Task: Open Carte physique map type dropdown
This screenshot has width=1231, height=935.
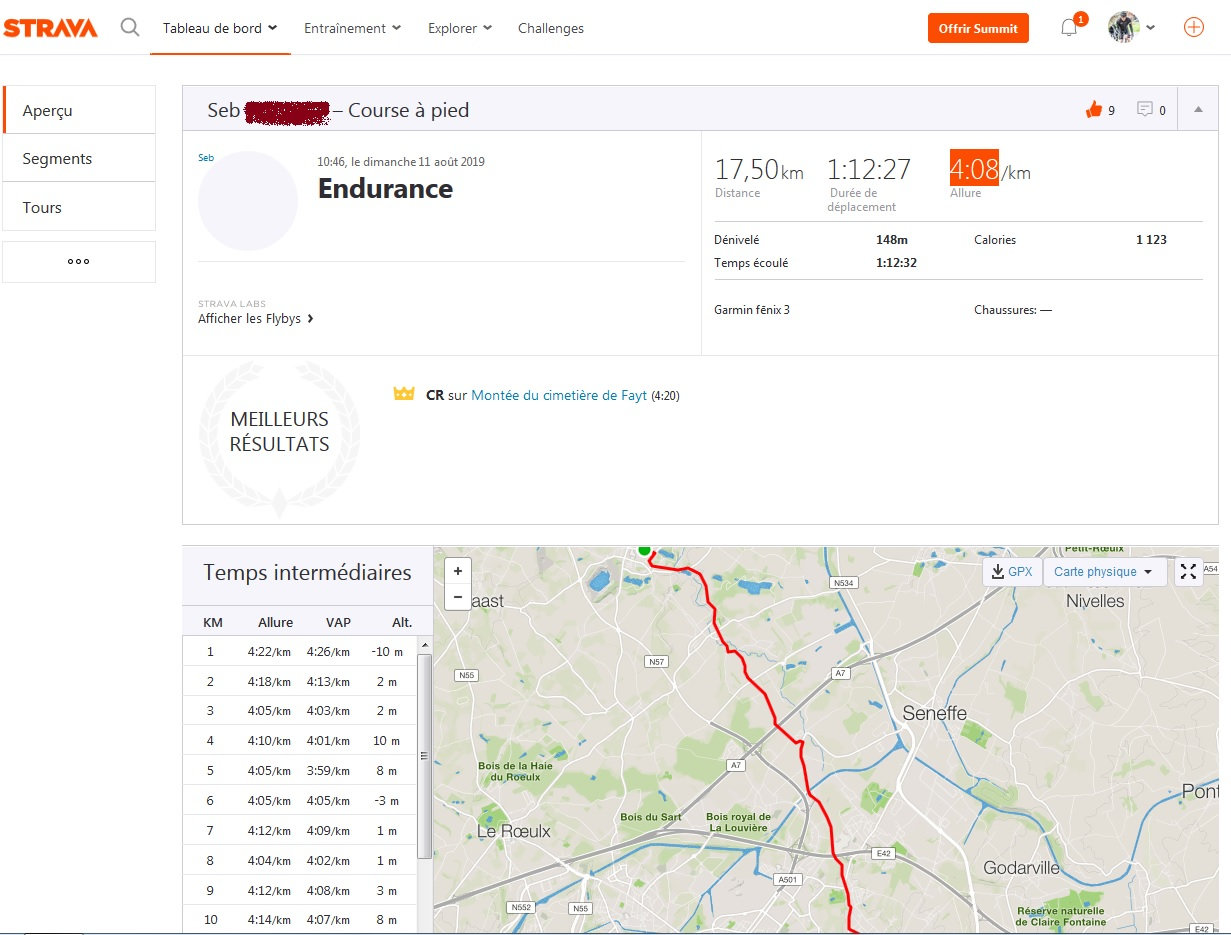Action: [x=1104, y=572]
